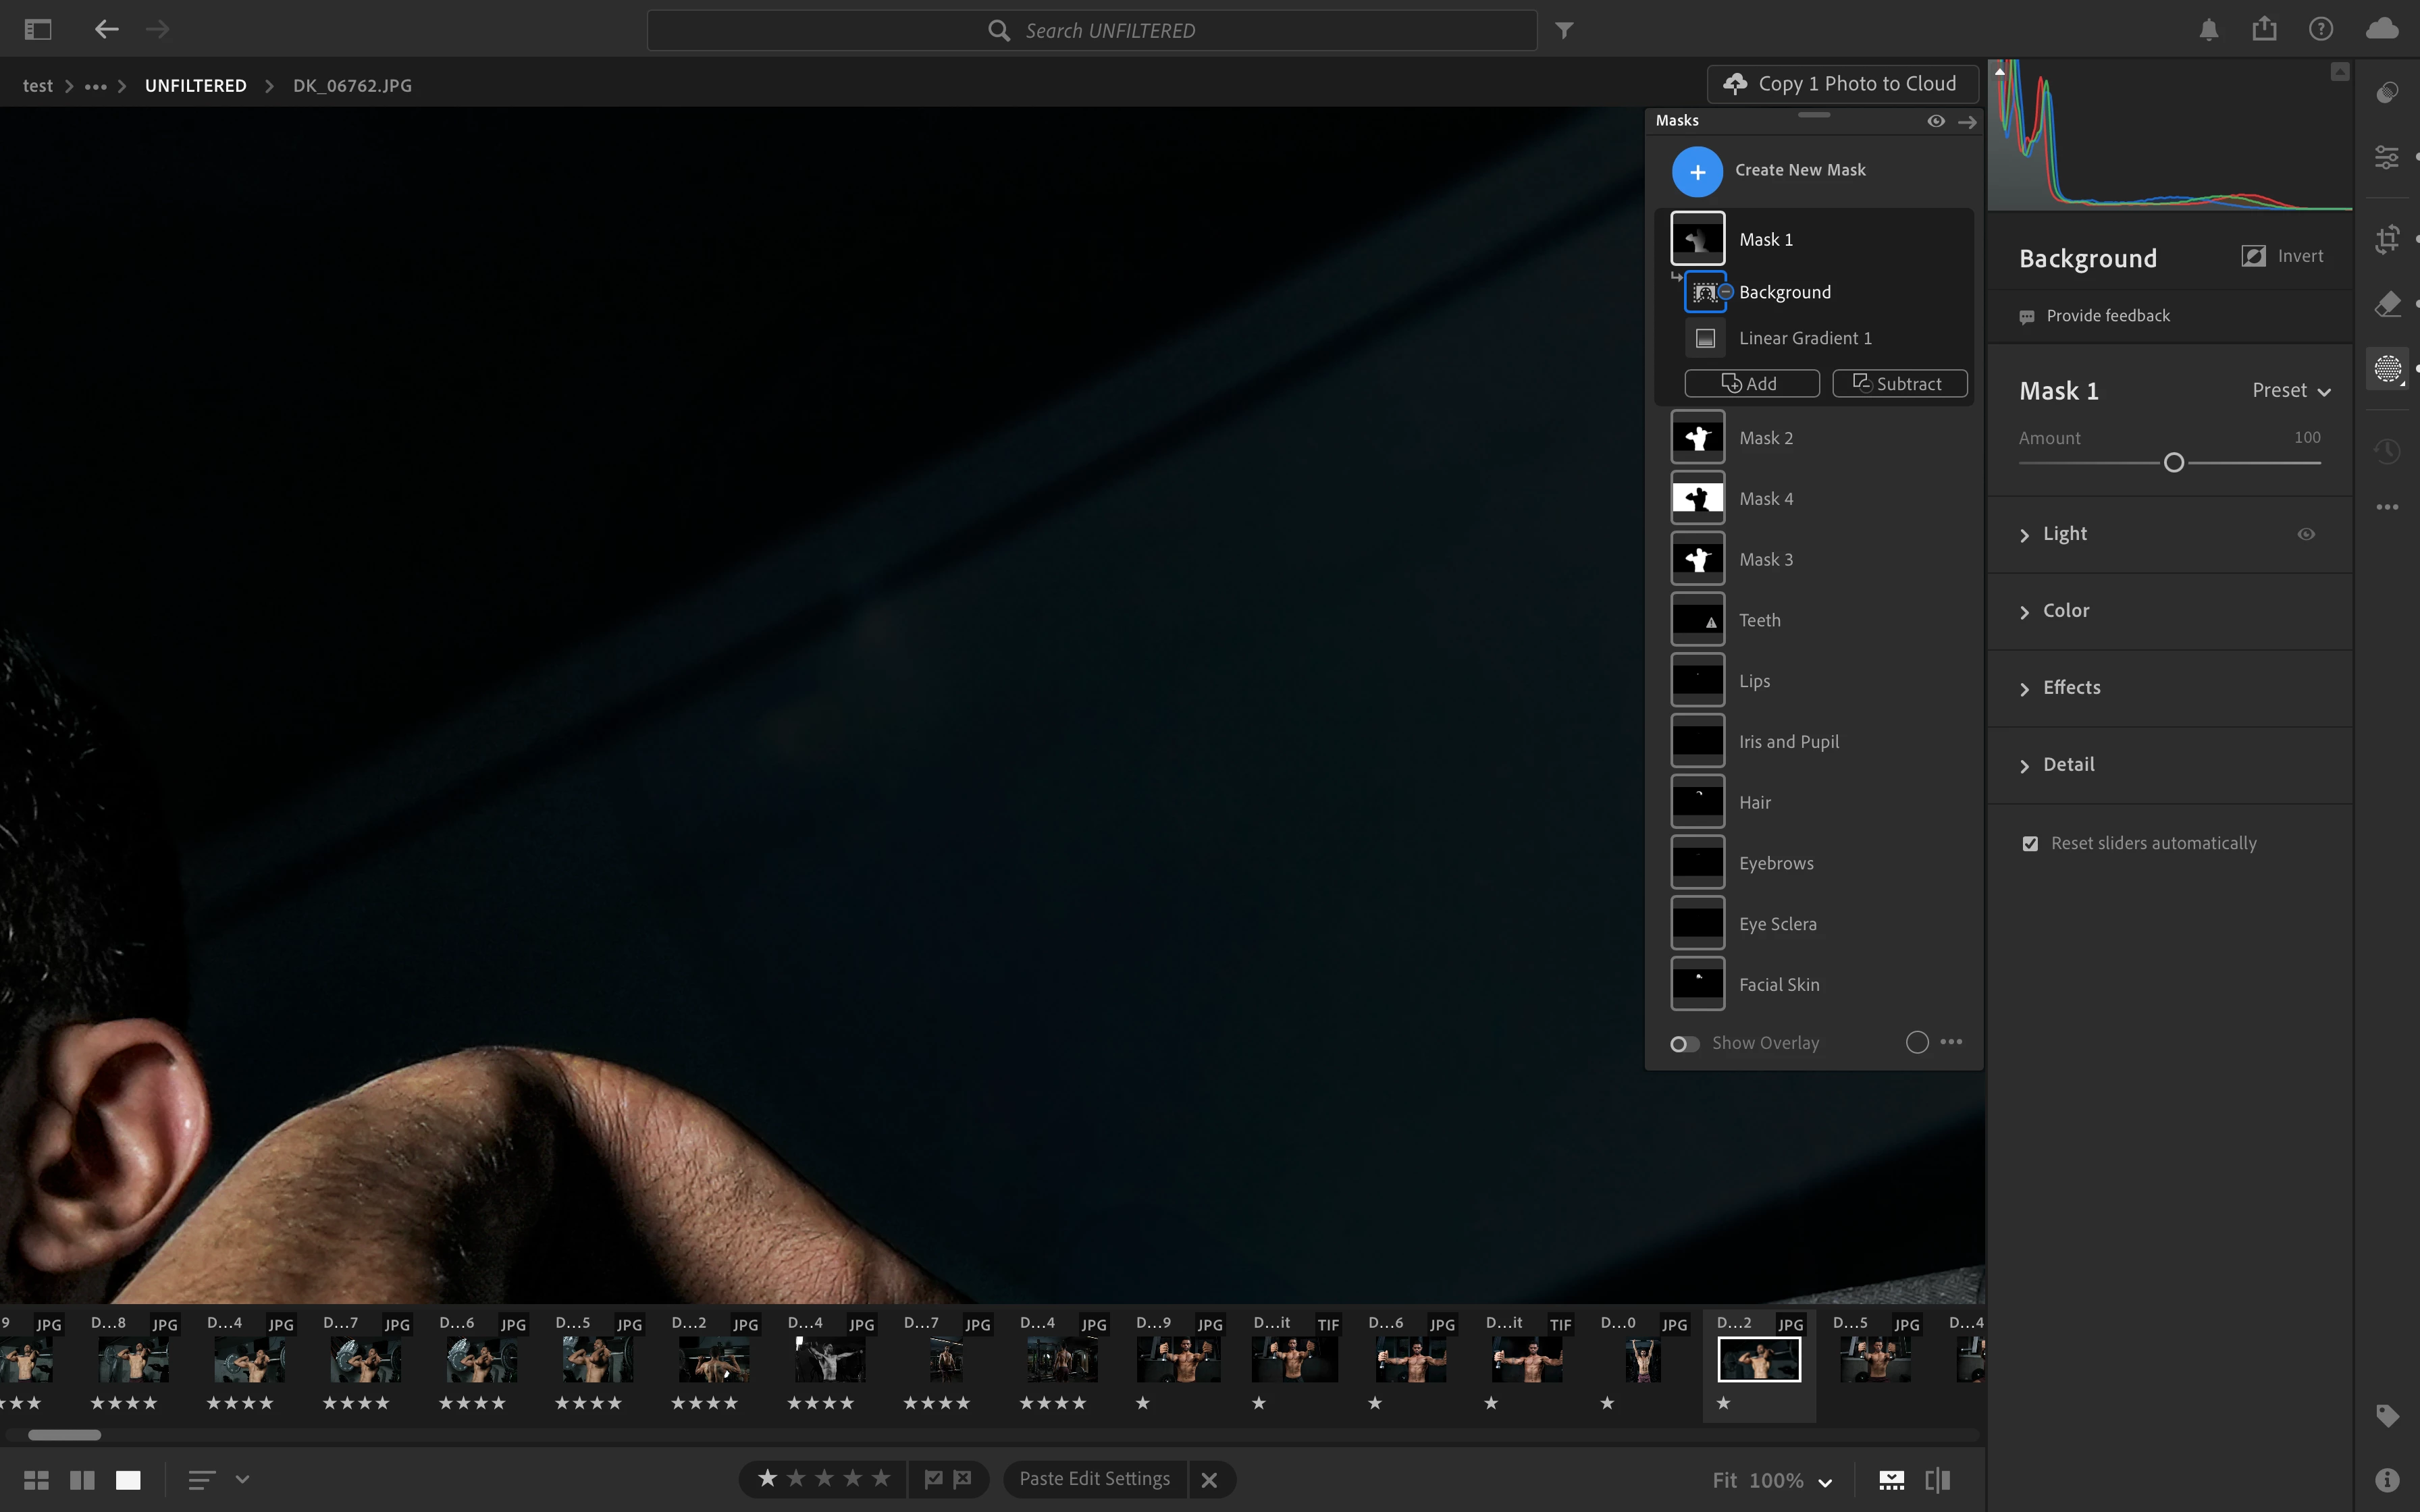This screenshot has height=1512, width=2420.
Task: Open the Crop and rotate tool
Action: point(2387,239)
